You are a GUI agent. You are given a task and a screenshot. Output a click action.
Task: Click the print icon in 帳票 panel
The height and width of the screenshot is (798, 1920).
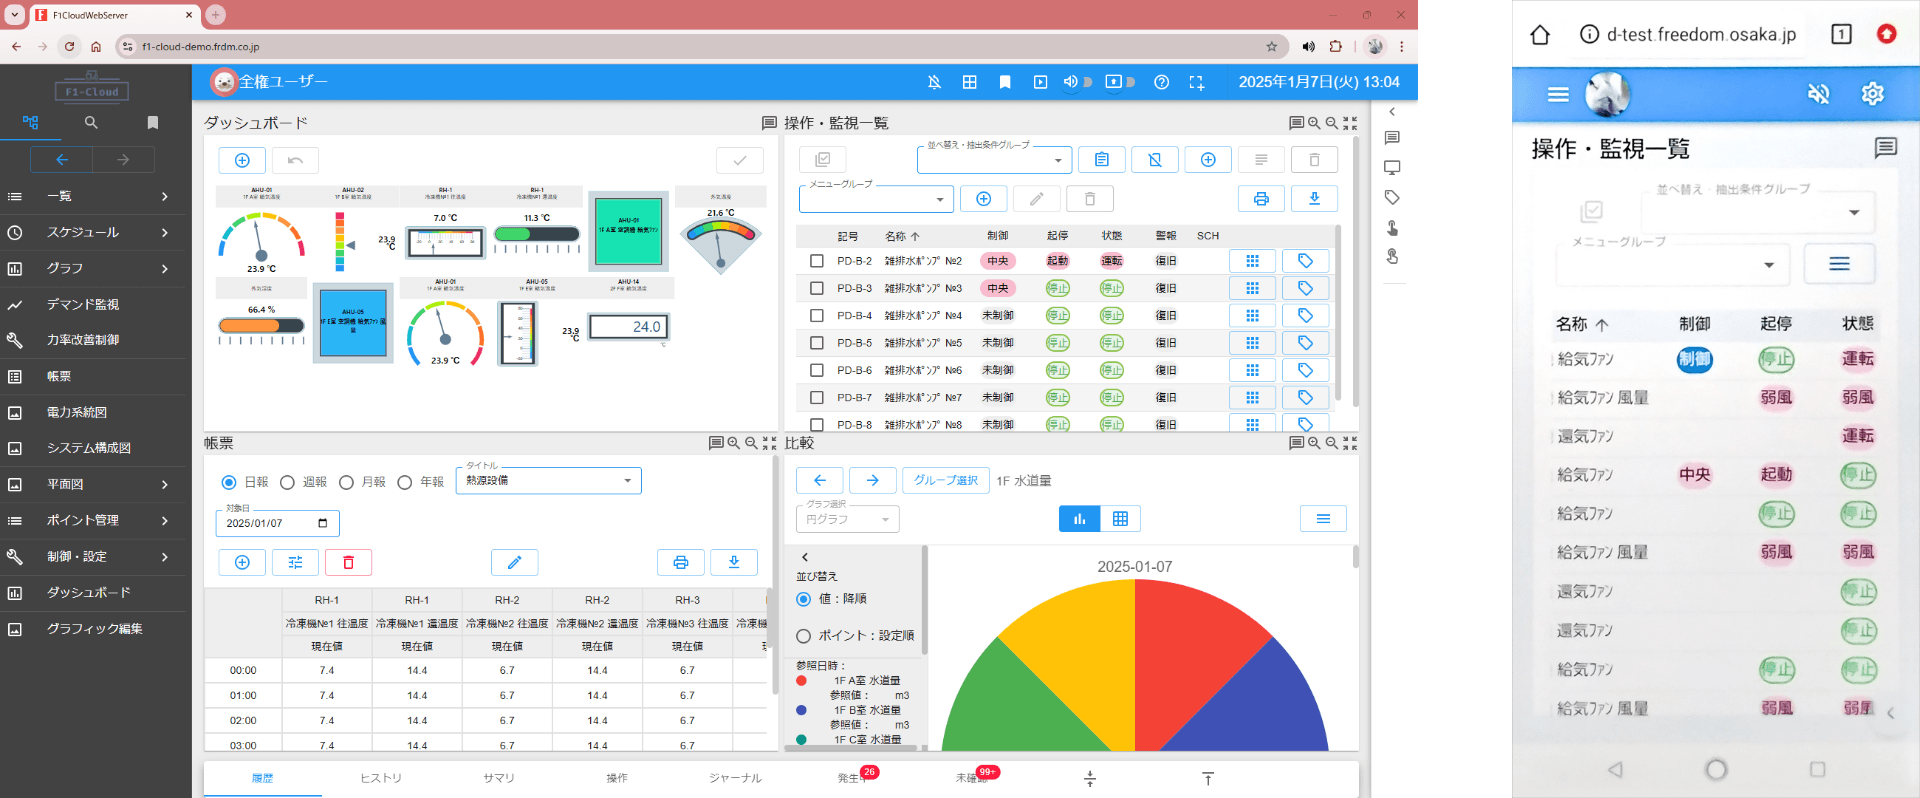coord(680,562)
